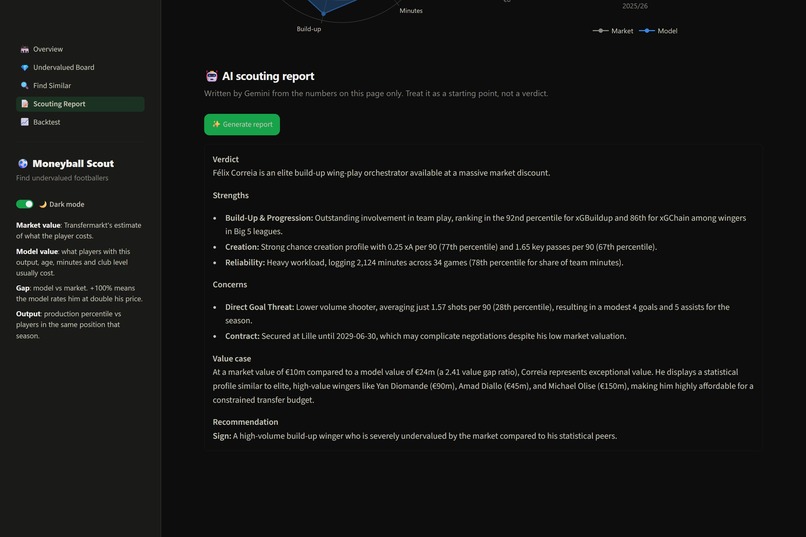Click the 'Recommendation' heading
806x537 pixels.
click(245, 421)
